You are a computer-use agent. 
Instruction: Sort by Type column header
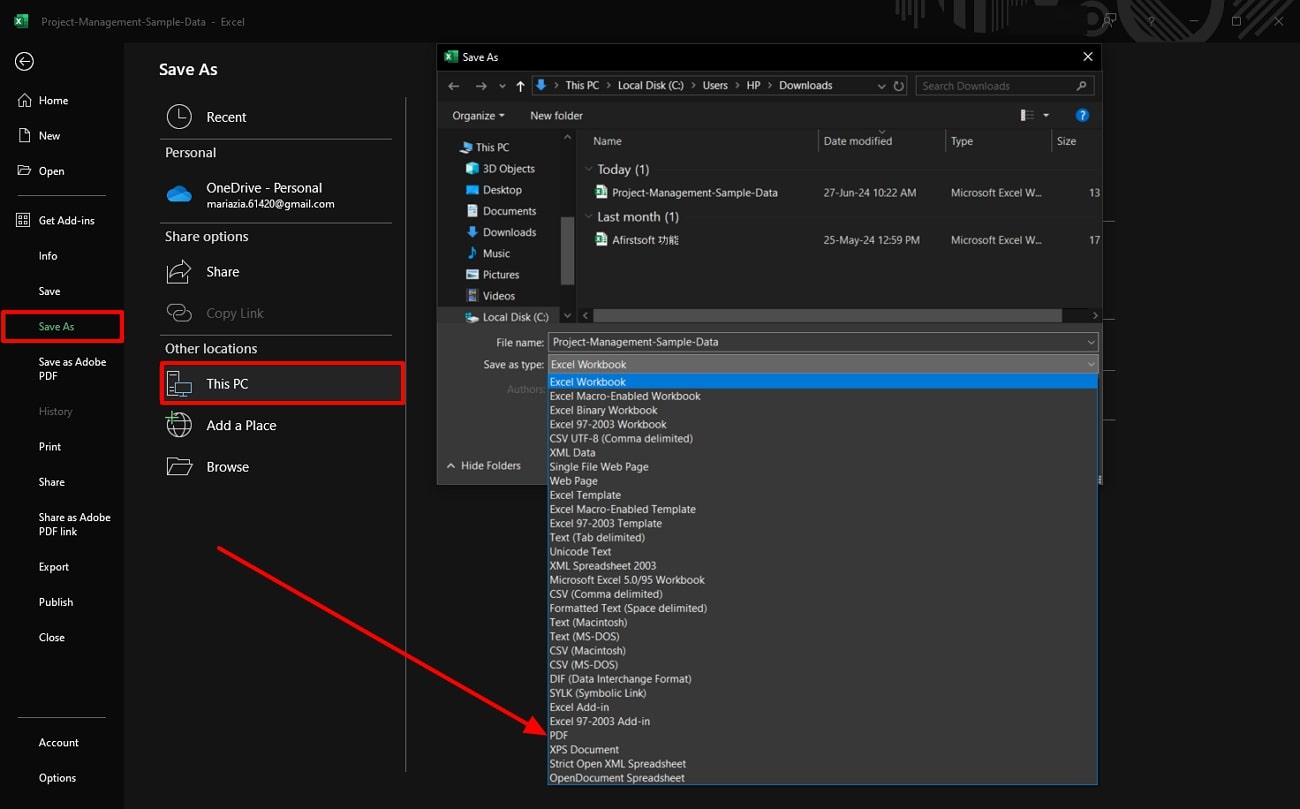coord(962,141)
